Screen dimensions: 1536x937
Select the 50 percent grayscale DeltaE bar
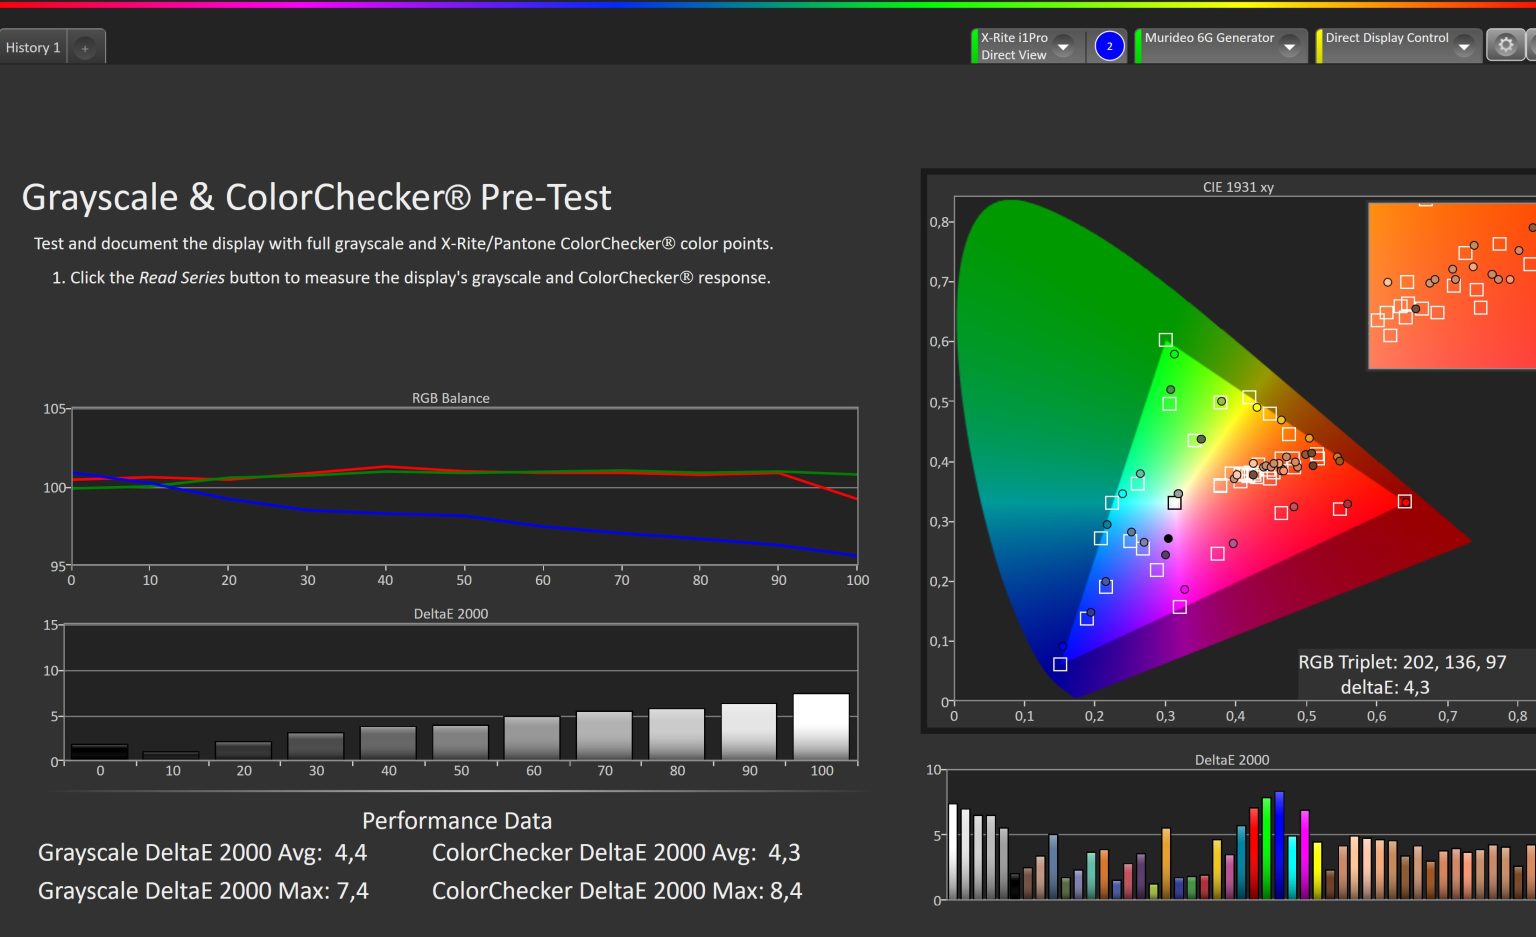460,743
